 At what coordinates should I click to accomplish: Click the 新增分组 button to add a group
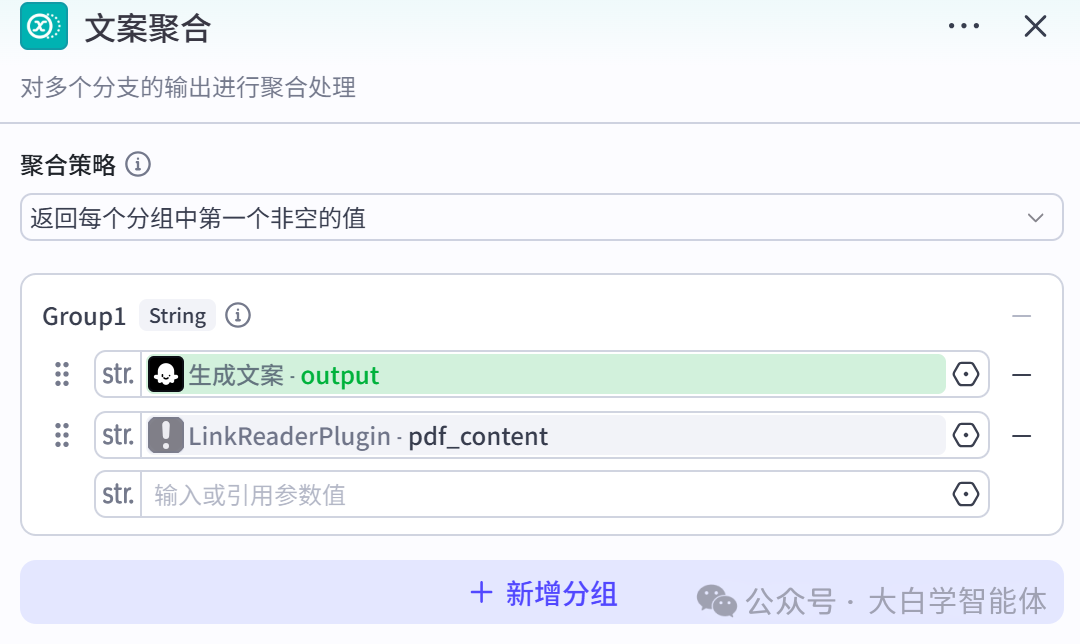click(541, 592)
